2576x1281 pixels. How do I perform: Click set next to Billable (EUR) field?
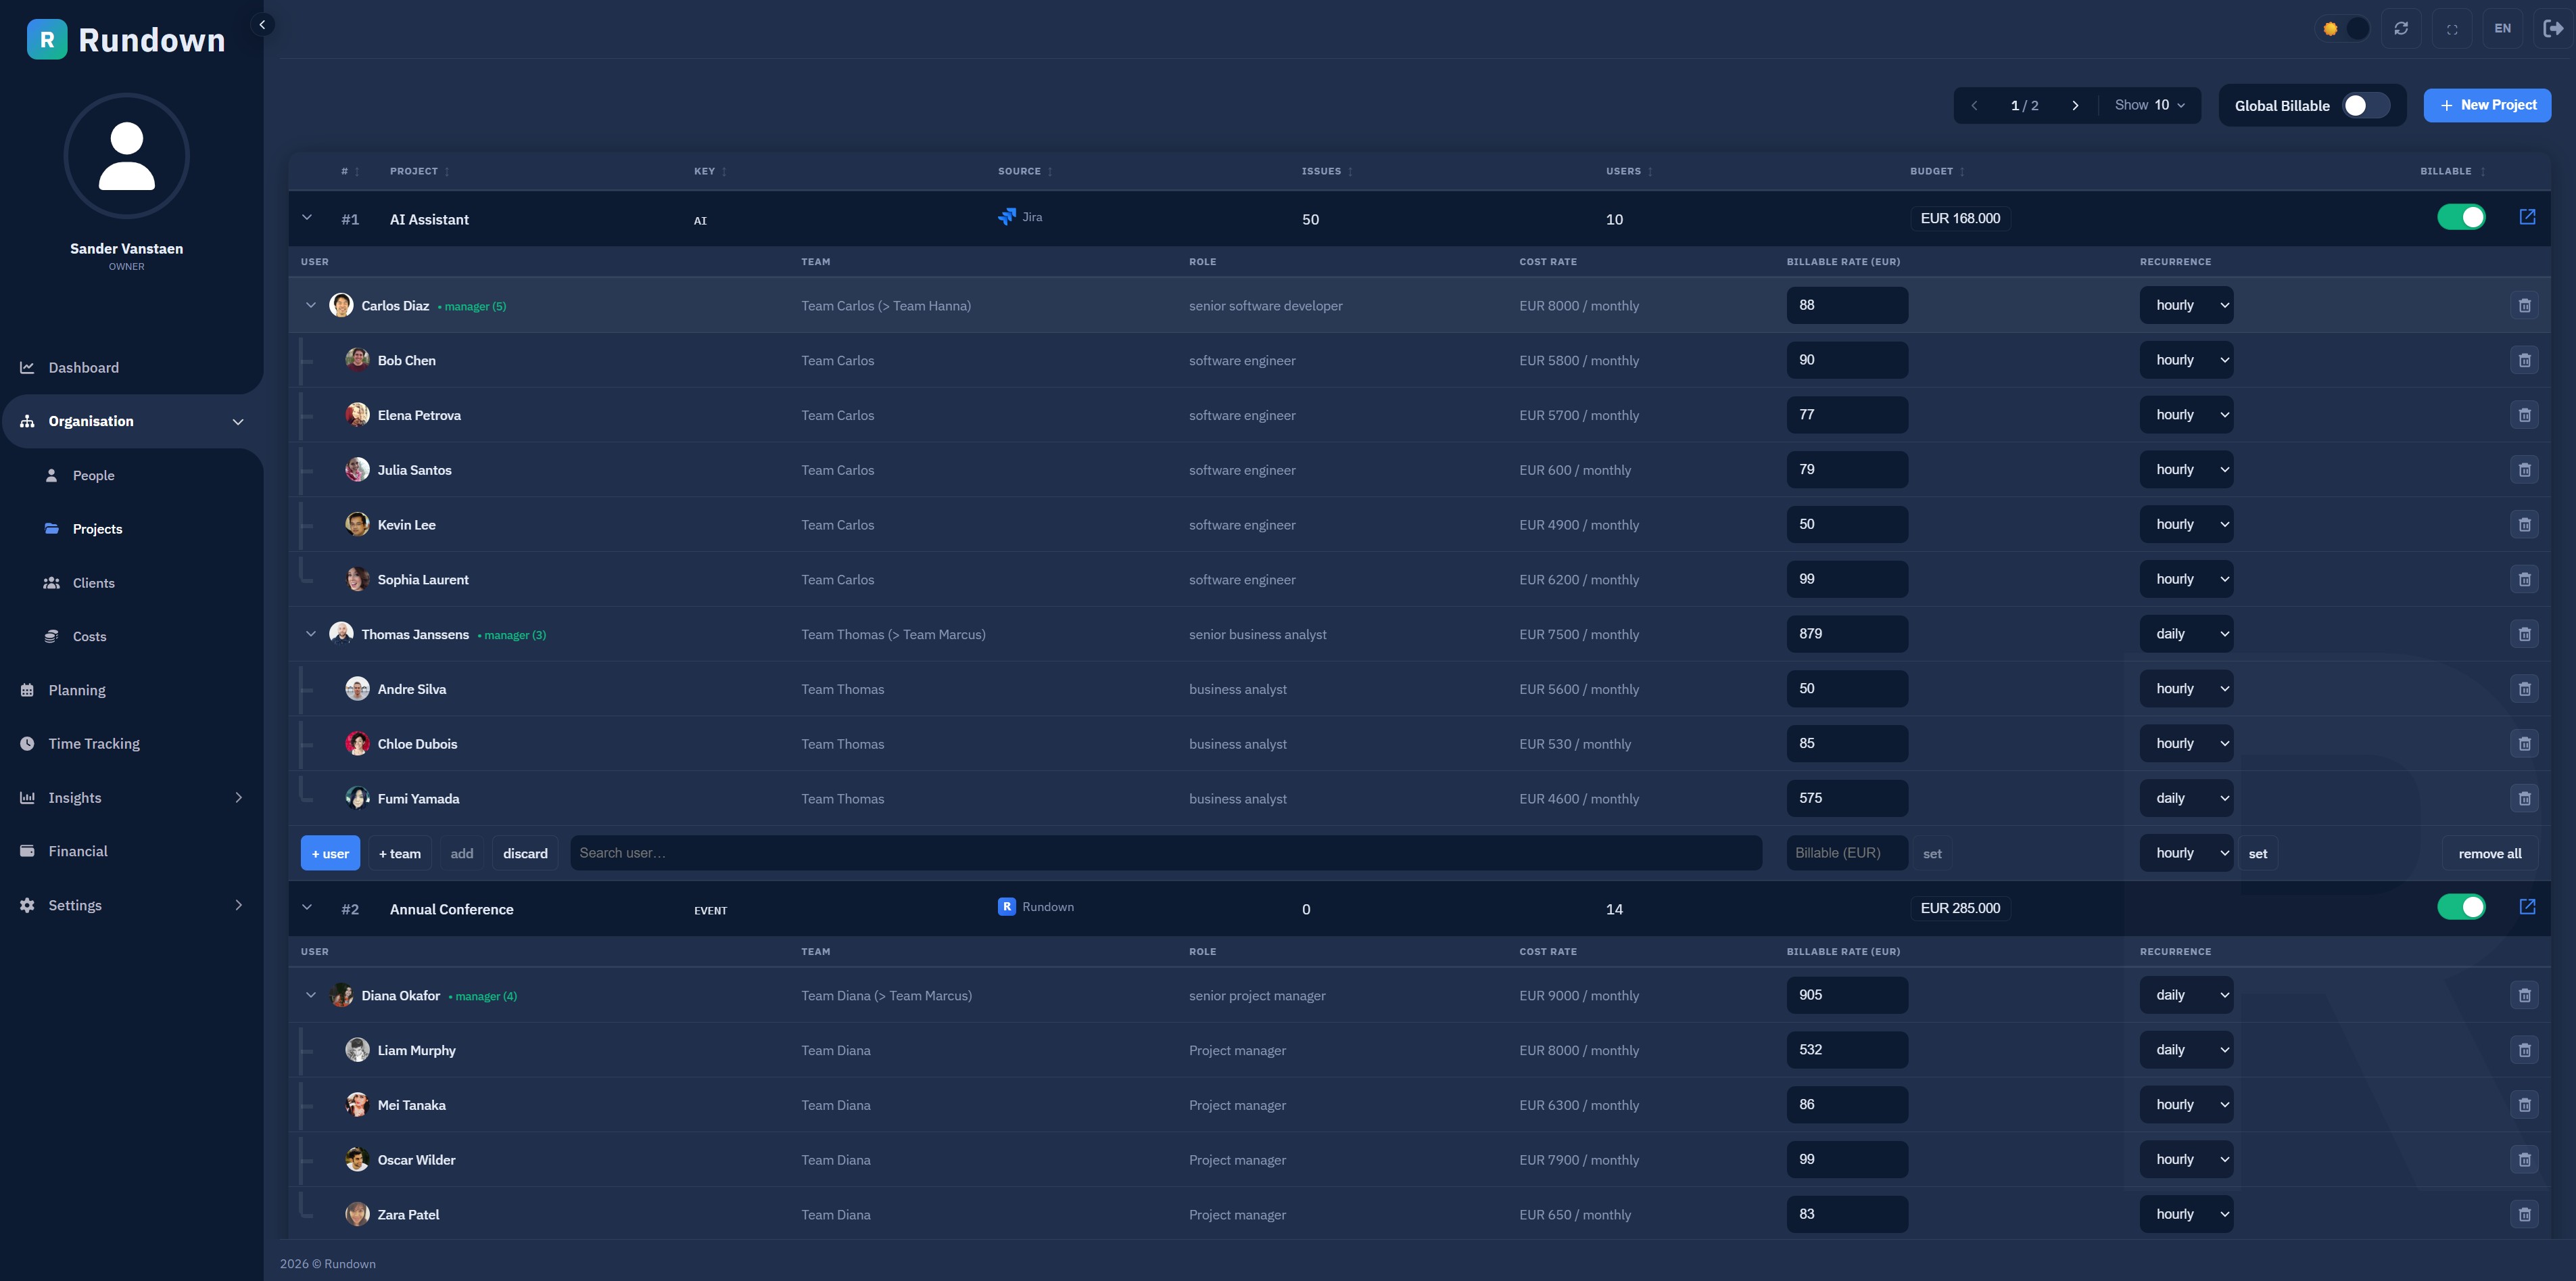[1932, 853]
